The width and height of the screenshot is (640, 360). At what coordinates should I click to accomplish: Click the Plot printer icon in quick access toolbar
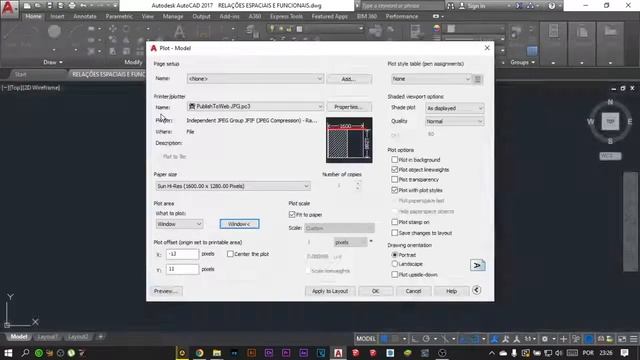click(x=72, y=6)
